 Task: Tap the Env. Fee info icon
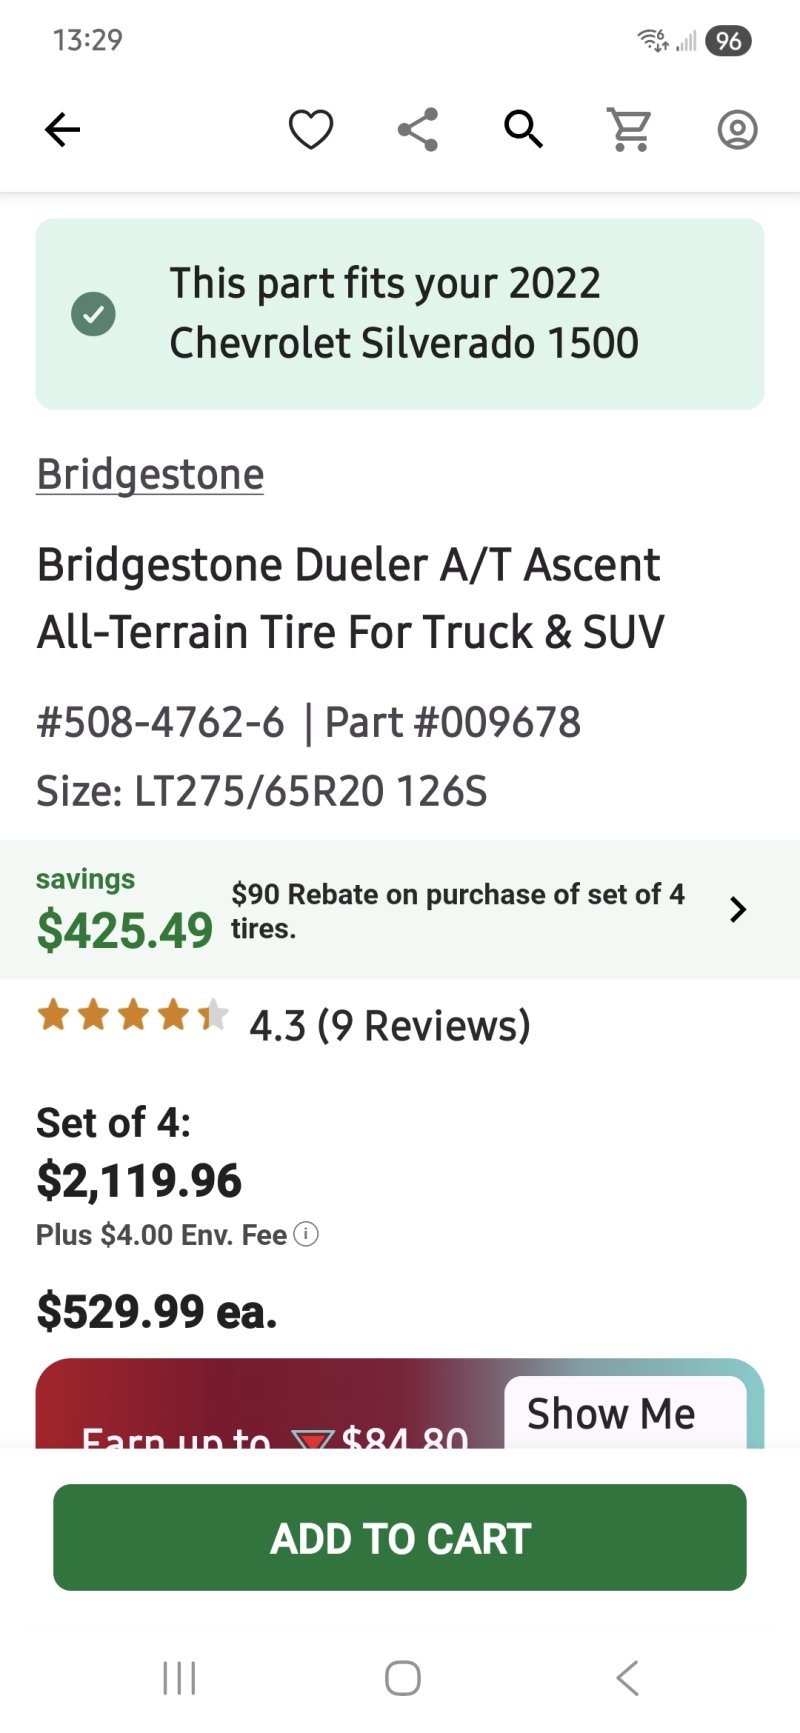pos(306,1235)
